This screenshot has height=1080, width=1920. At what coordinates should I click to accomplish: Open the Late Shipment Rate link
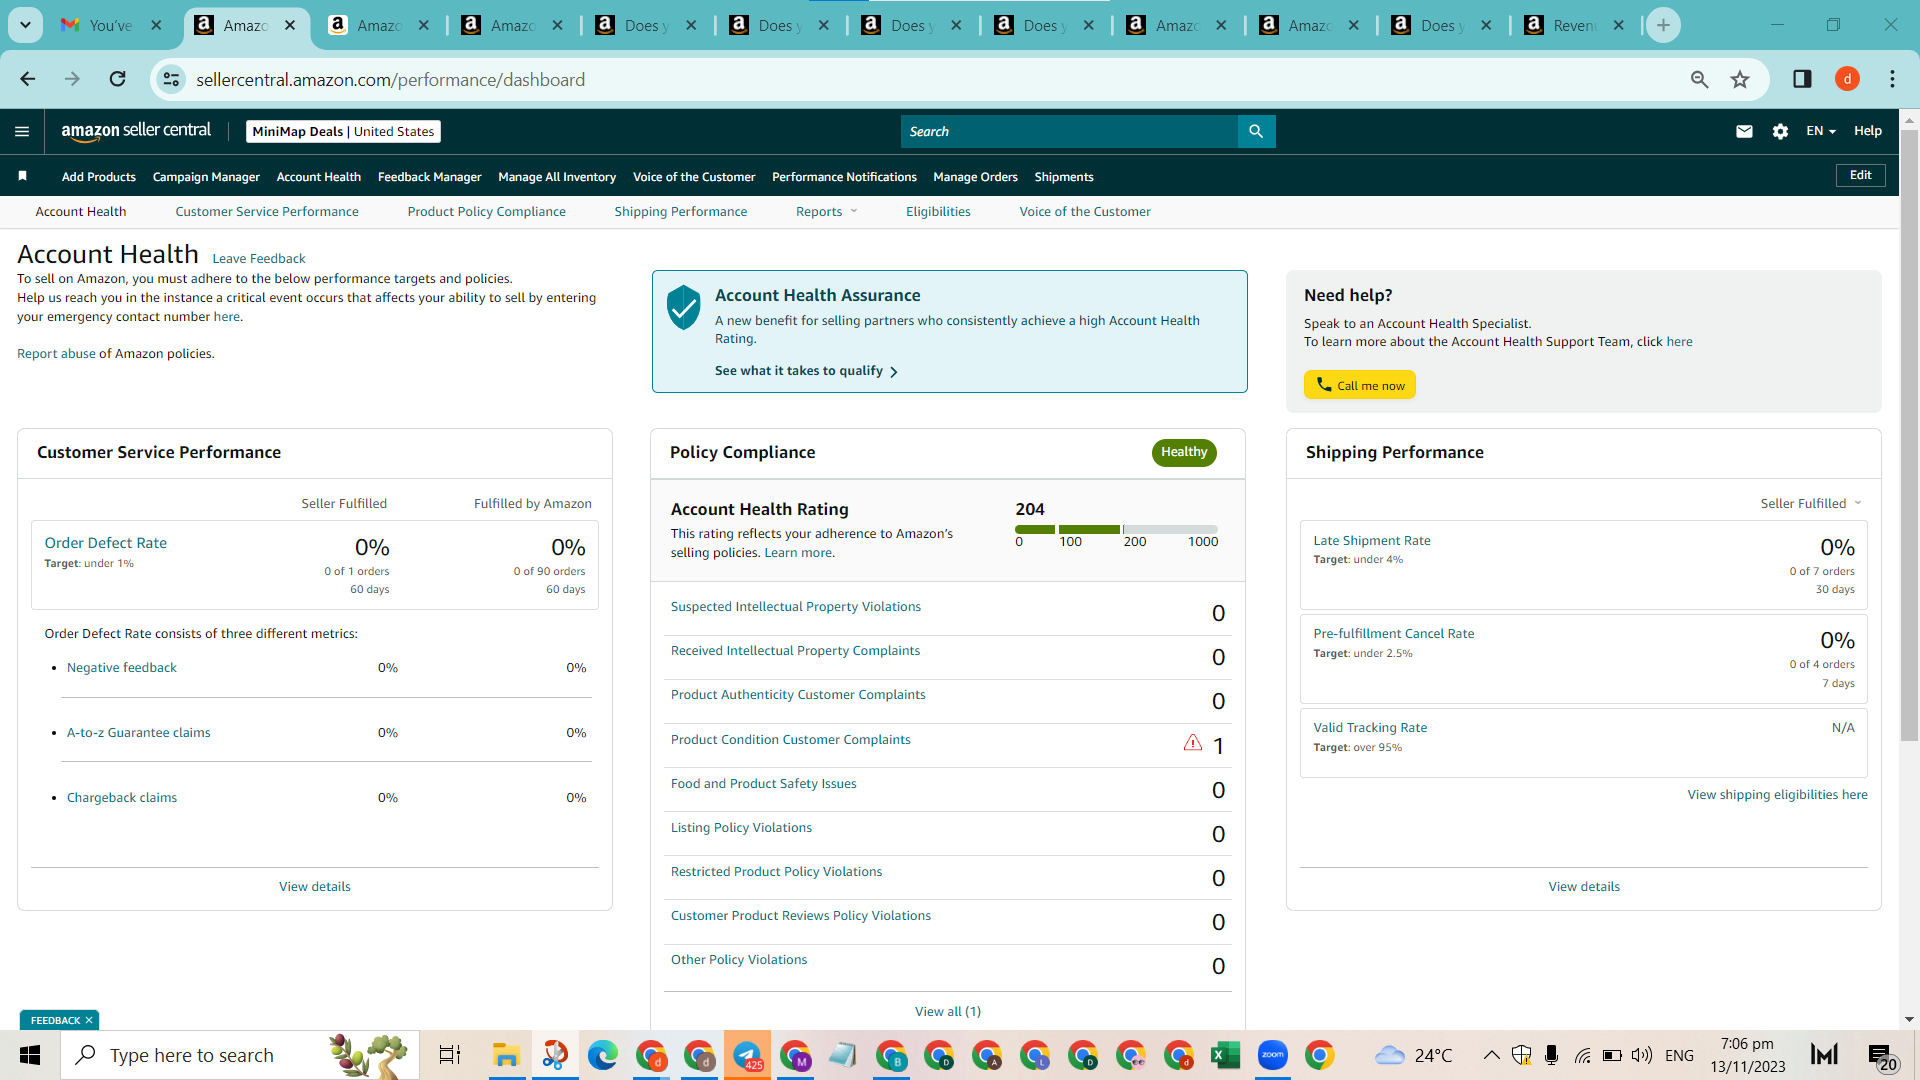[1371, 541]
